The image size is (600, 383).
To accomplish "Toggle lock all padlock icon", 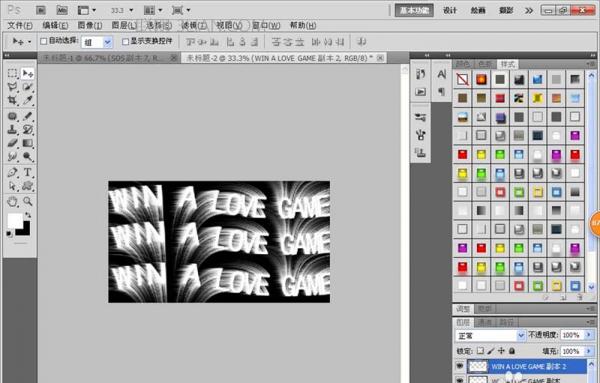I will click(x=512, y=351).
